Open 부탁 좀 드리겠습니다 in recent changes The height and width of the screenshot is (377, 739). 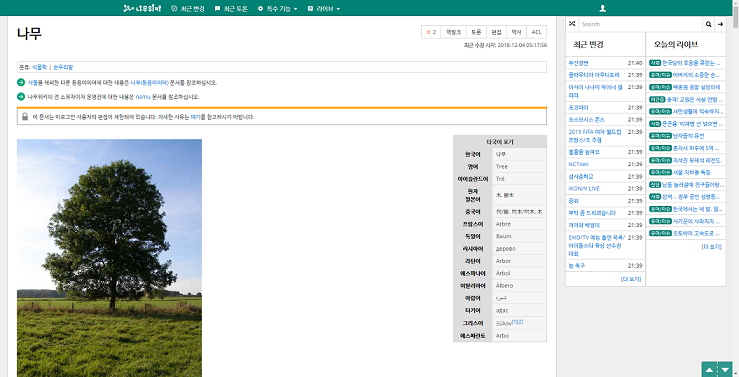coord(592,213)
